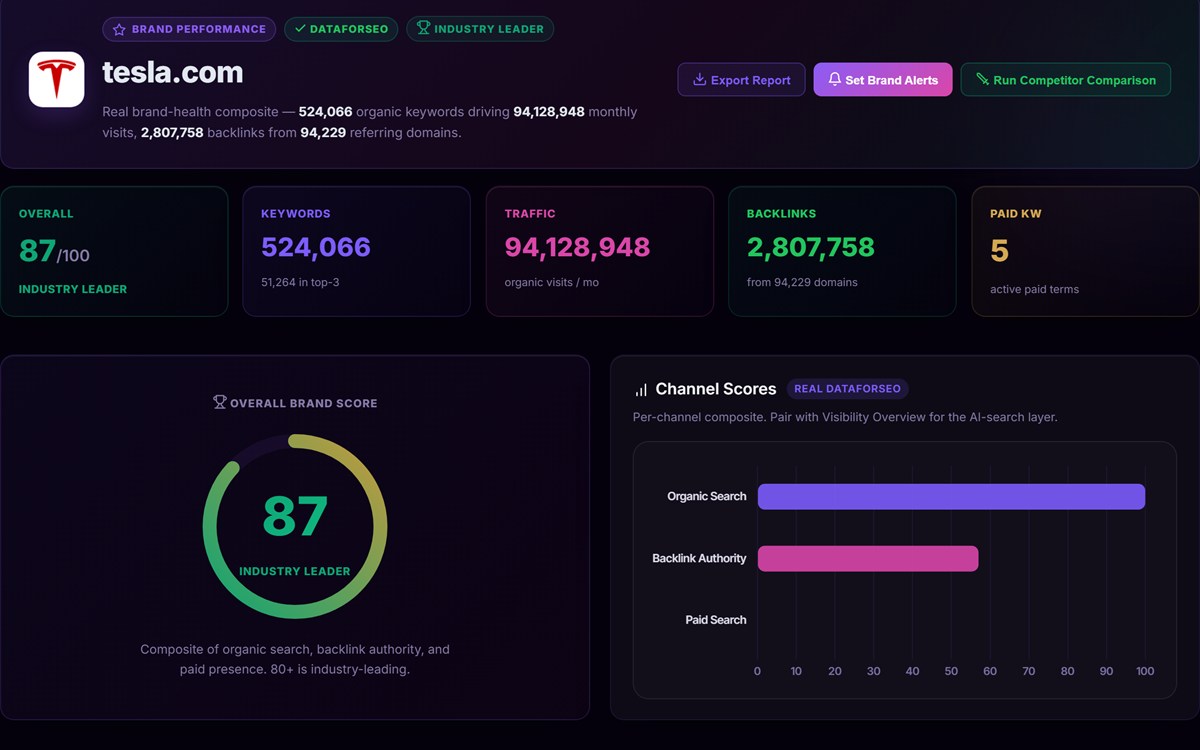Click the per-channel composite description text
Viewport: 1200px width, 750px height.
[x=845, y=417]
